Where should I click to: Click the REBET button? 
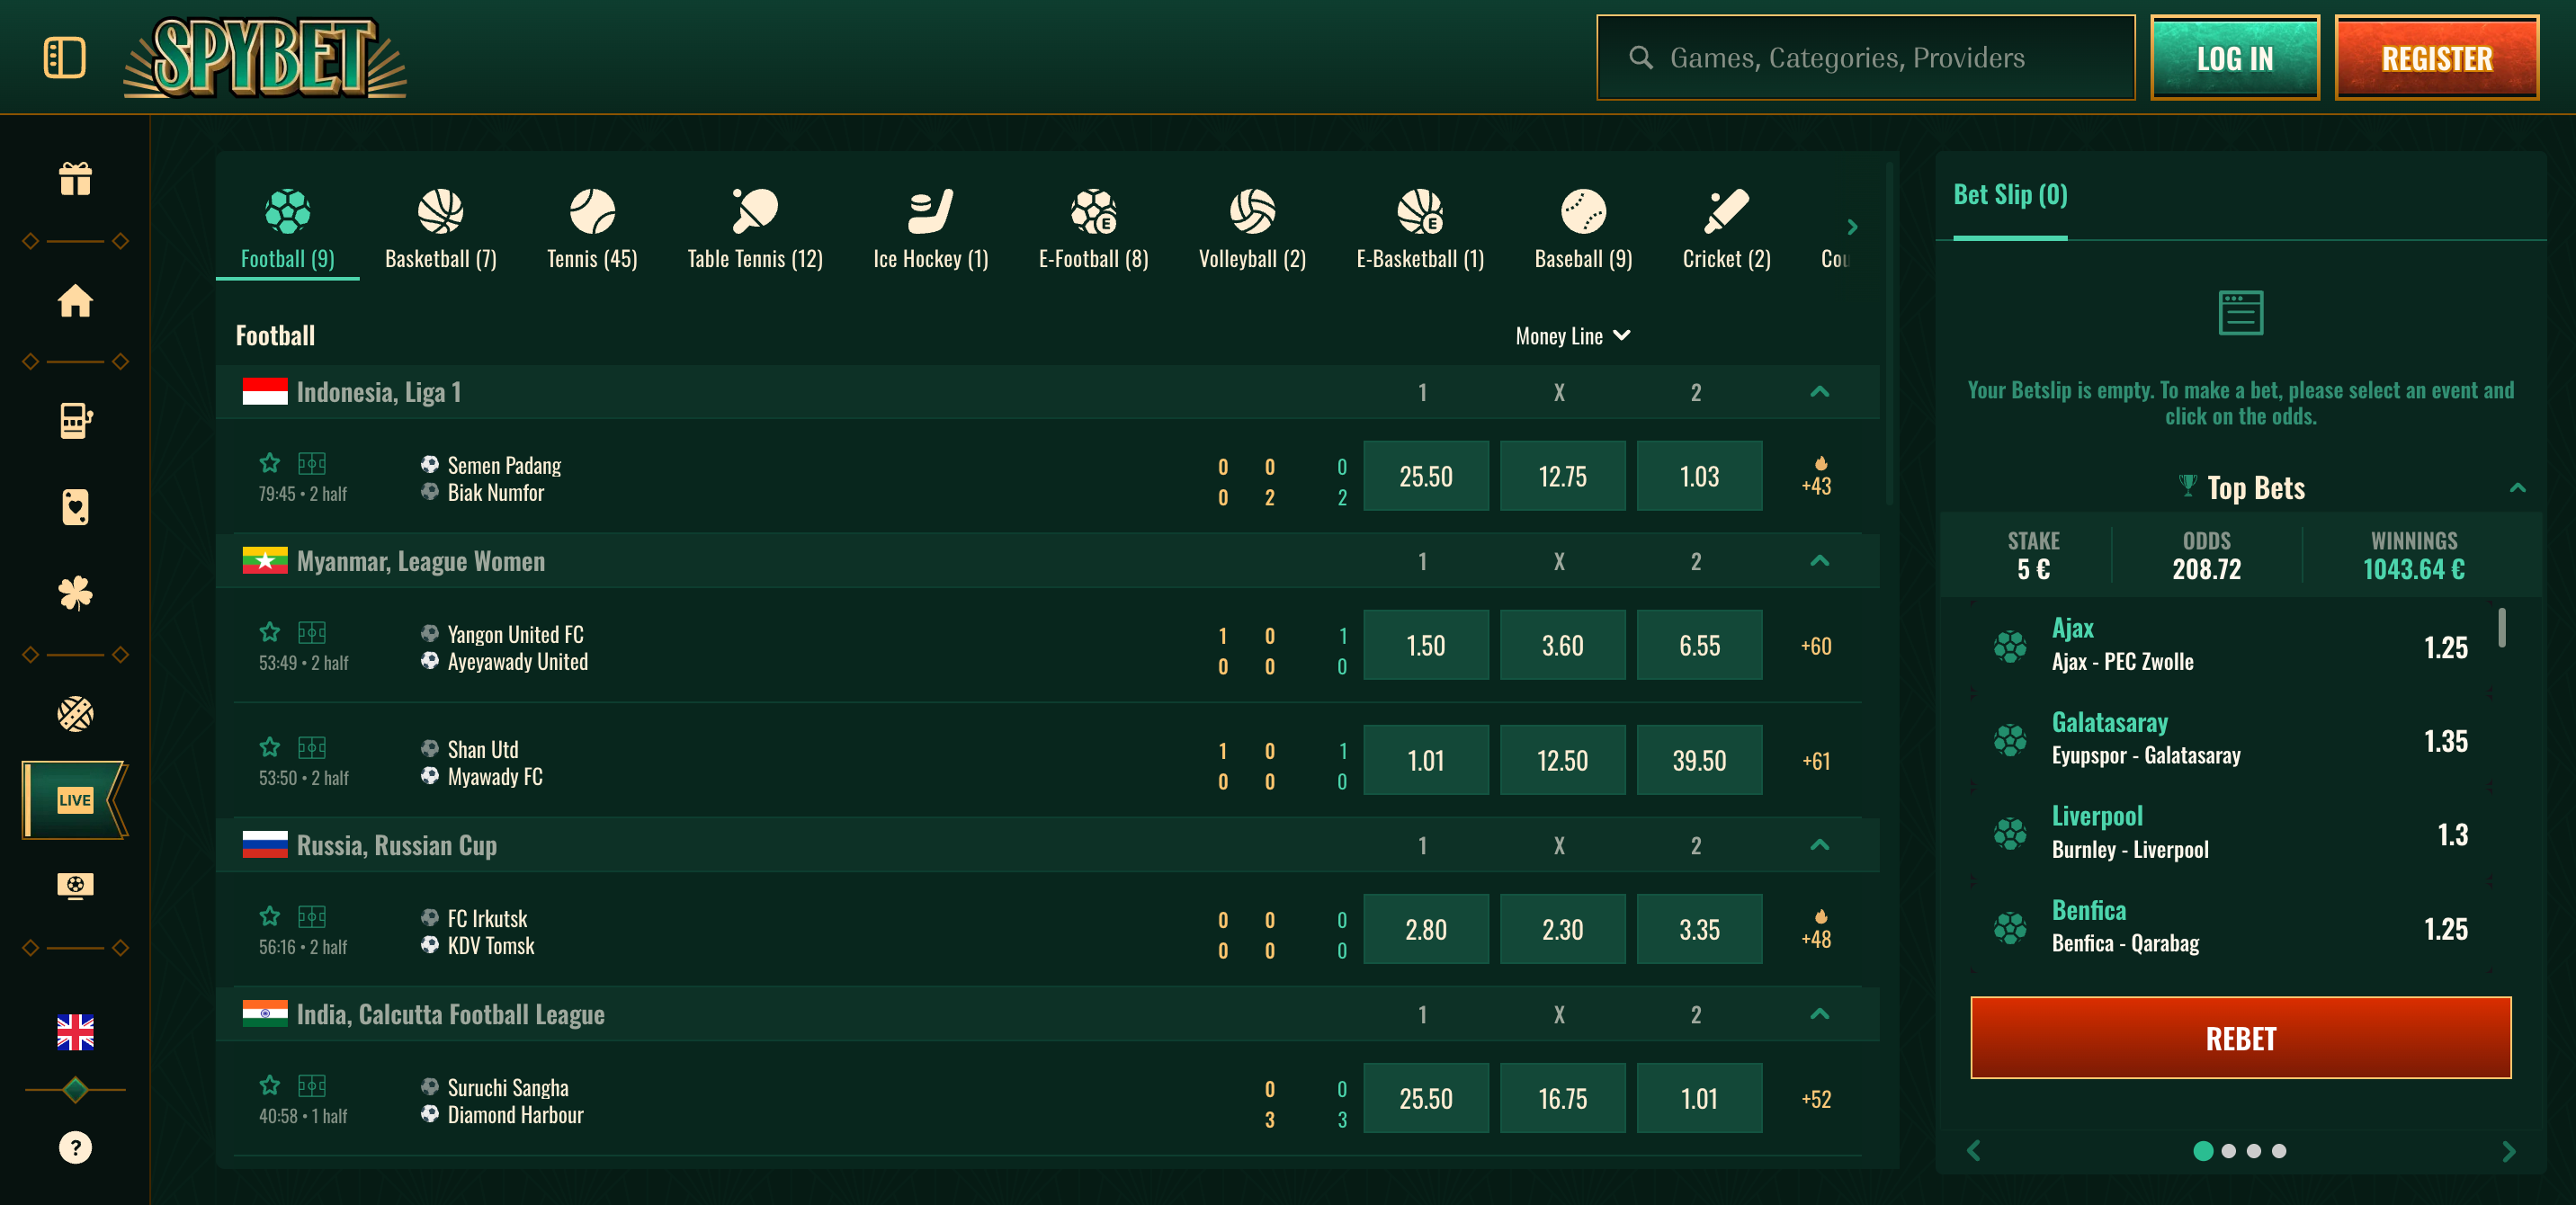pos(2240,1038)
